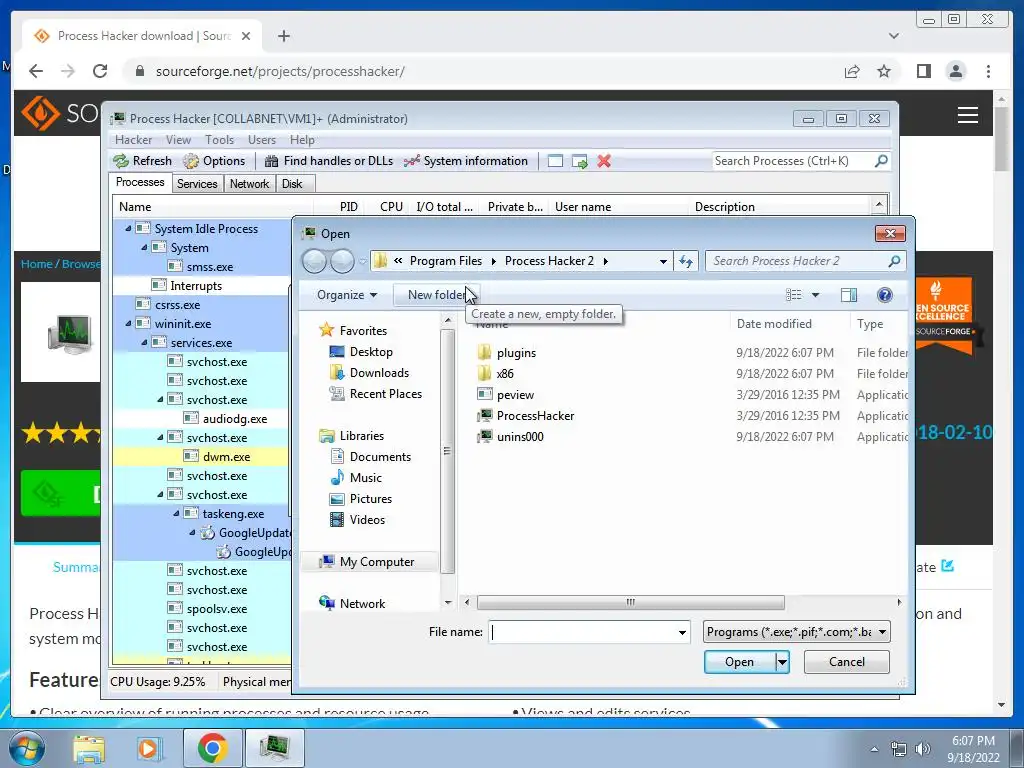Open Options in Process Hacker toolbar
This screenshot has width=1024, height=768.
(x=214, y=161)
